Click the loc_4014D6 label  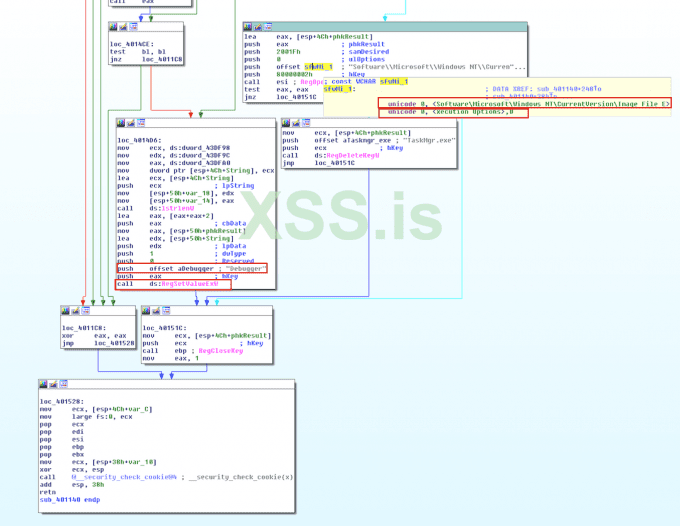pos(140,140)
